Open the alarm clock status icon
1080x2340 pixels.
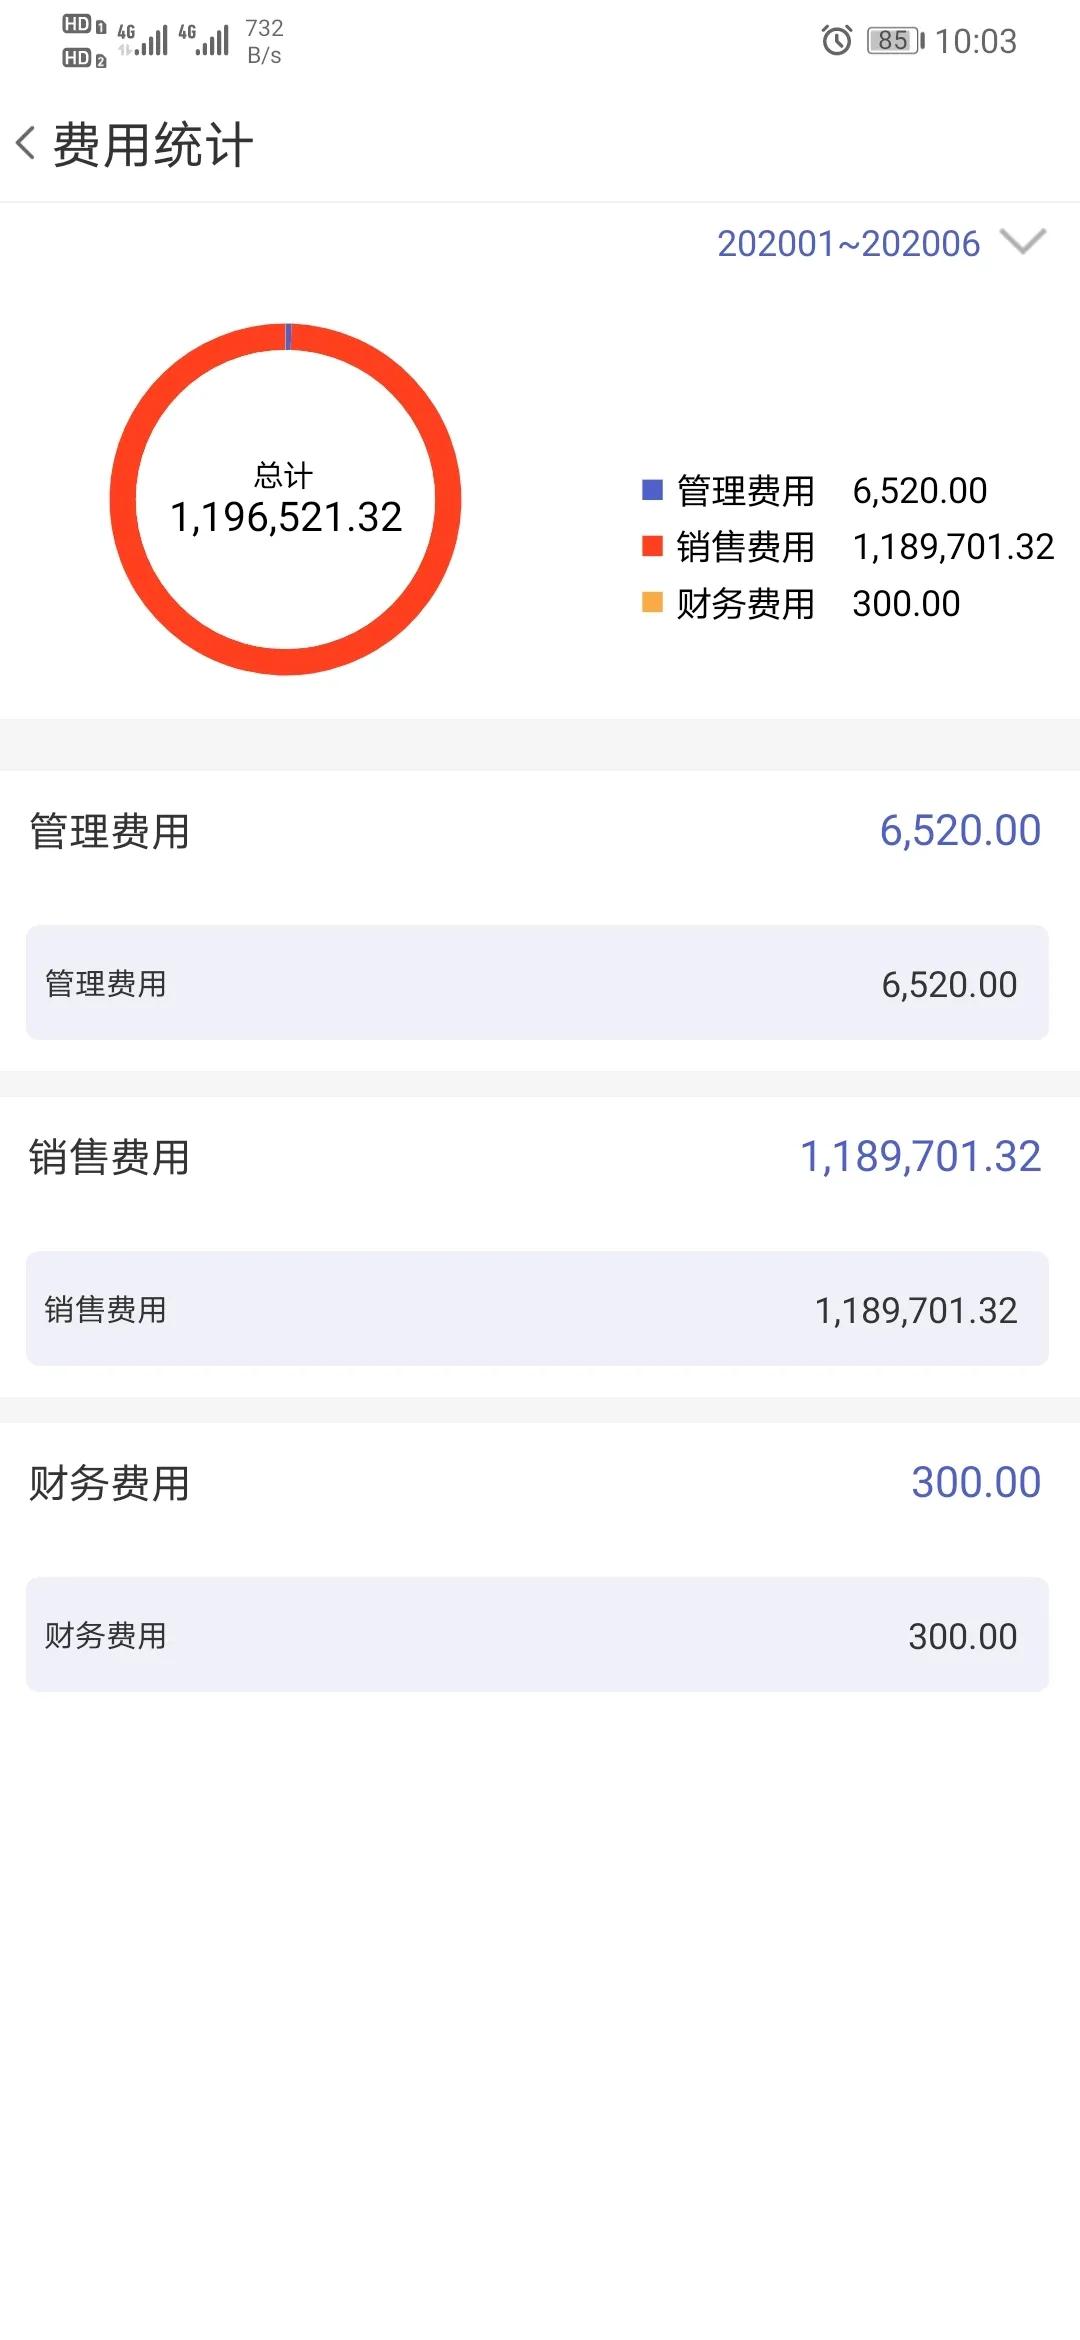pos(837,41)
